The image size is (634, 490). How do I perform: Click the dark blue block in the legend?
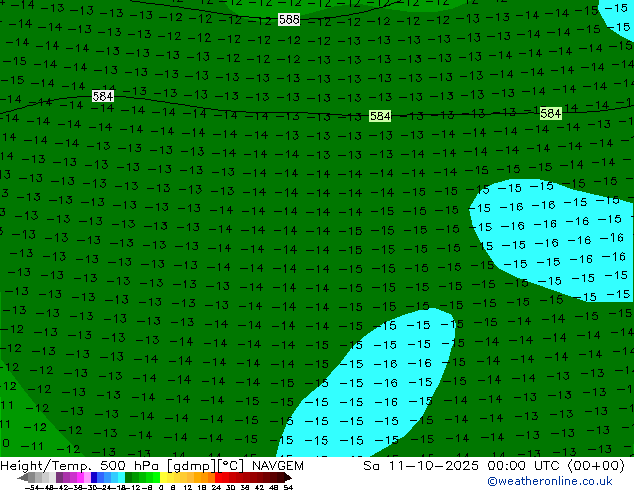pyautogui.click(x=94, y=477)
